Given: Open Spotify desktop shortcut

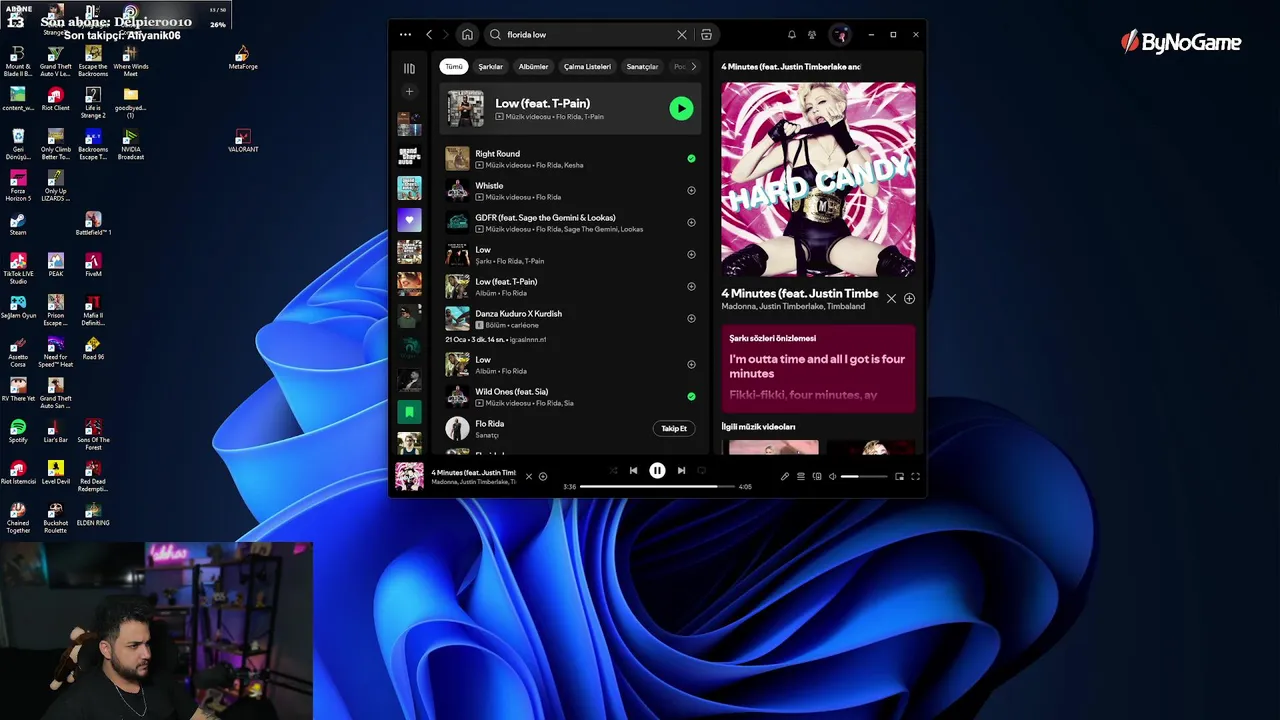Looking at the screenshot, I should point(18,431).
